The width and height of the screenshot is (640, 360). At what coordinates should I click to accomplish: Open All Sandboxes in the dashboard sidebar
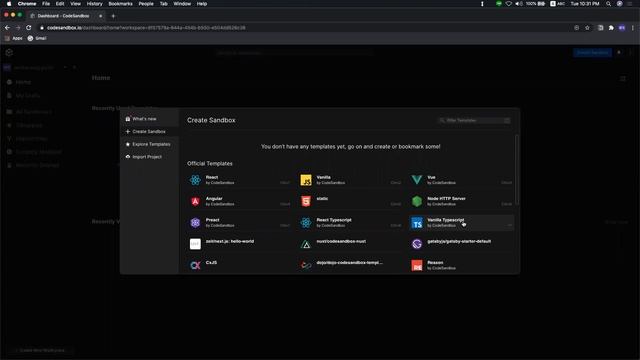[33, 111]
